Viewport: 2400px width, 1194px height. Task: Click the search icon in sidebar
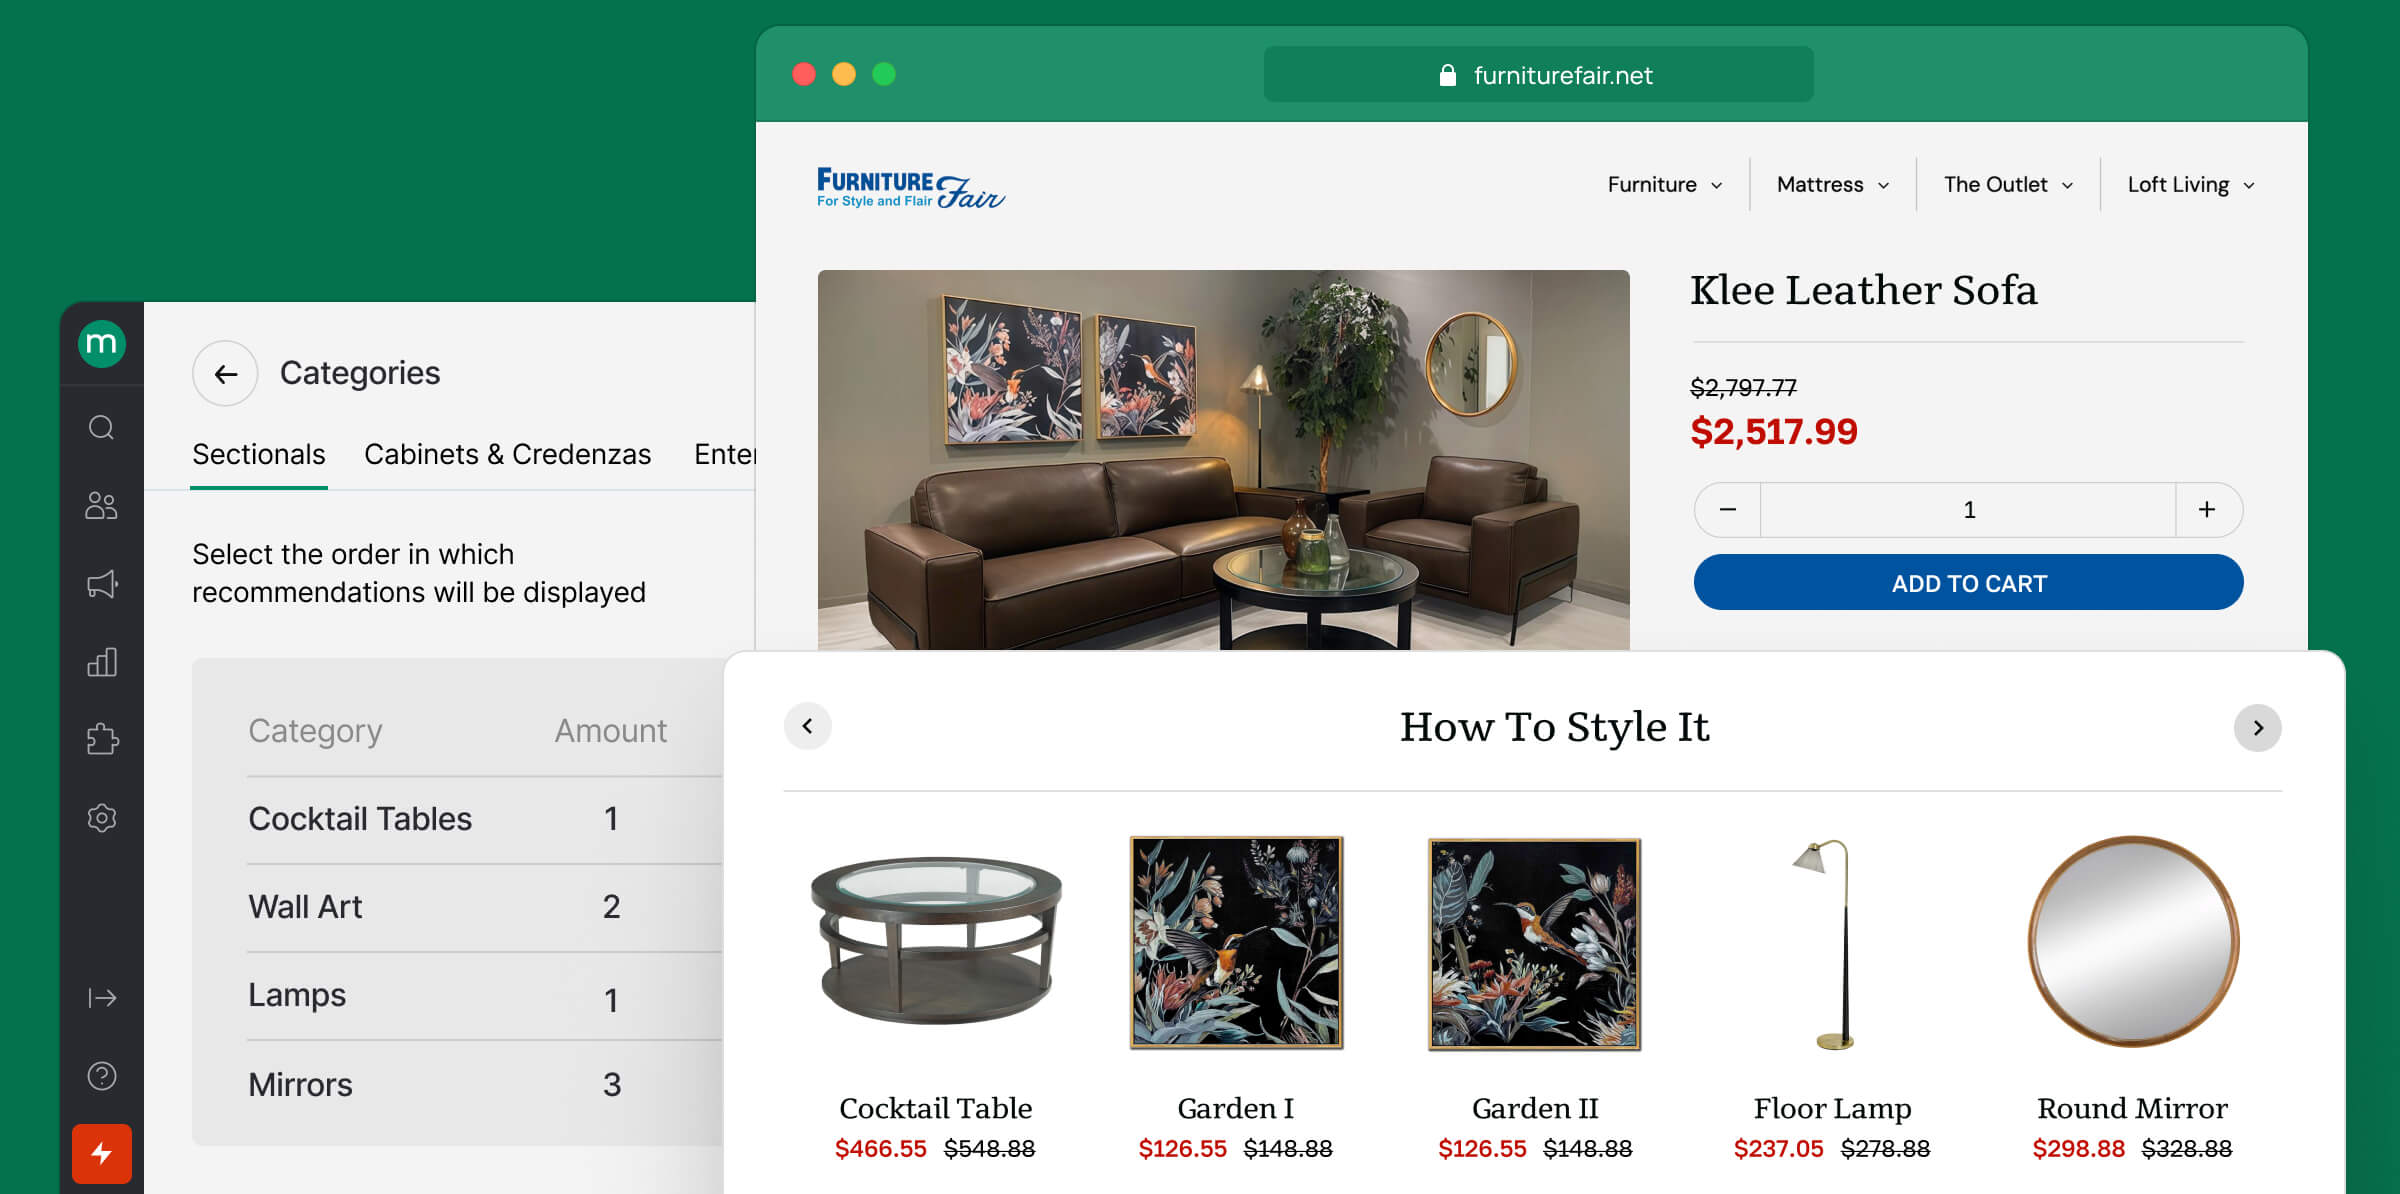click(101, 428)
